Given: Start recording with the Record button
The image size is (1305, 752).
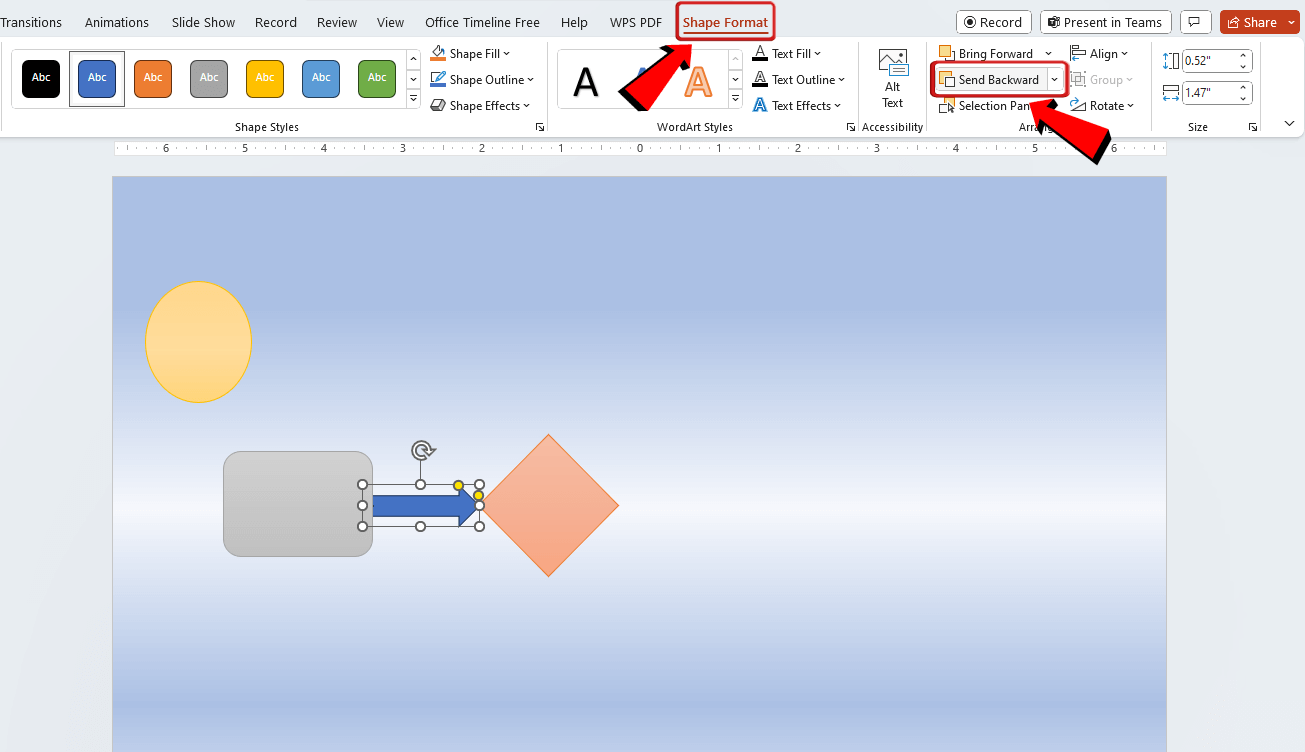Looking at the screenshot, I should (993, 21).
